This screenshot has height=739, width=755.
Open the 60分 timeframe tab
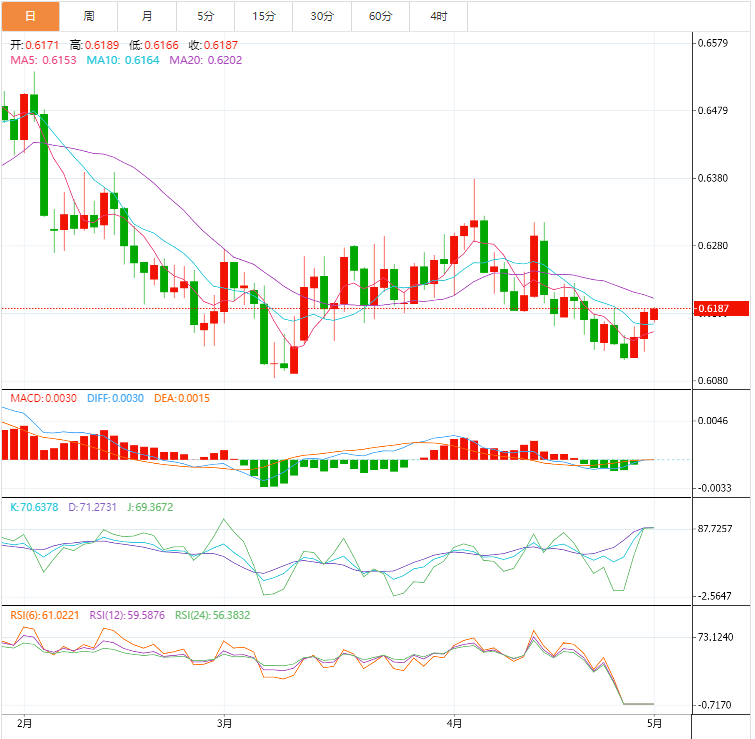[x=380, y=16]
